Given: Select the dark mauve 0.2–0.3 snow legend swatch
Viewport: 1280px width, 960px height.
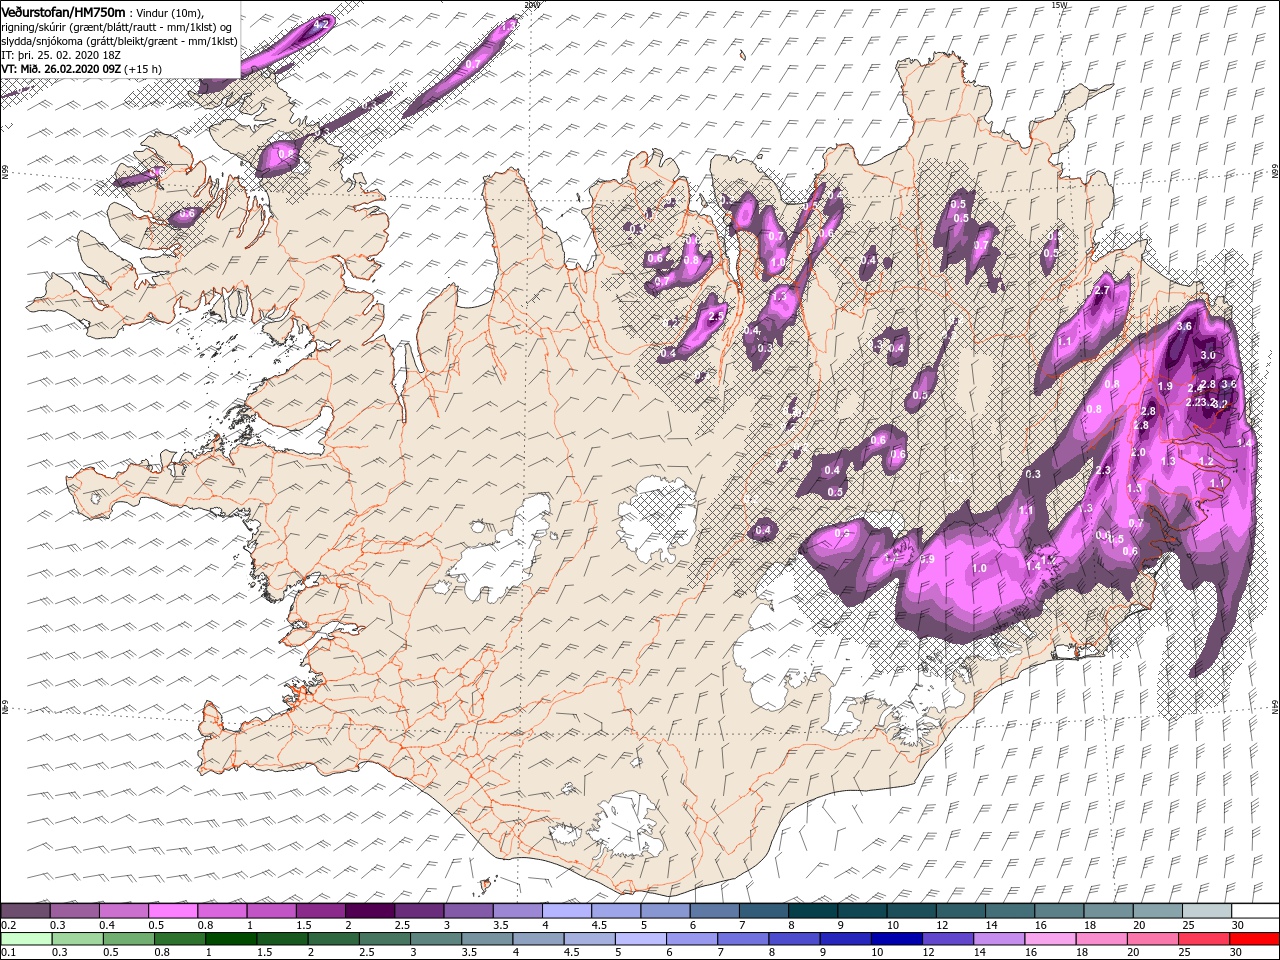Looking at the screenshot, I should (26, 910).
